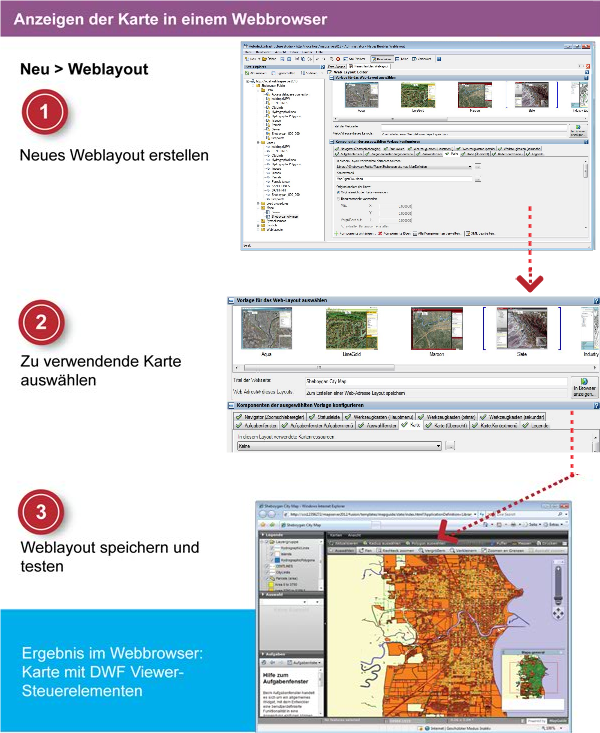Toggle the Layergruppe checkbox in legend
Screen dimensions: 600x733
pos(267,542)
